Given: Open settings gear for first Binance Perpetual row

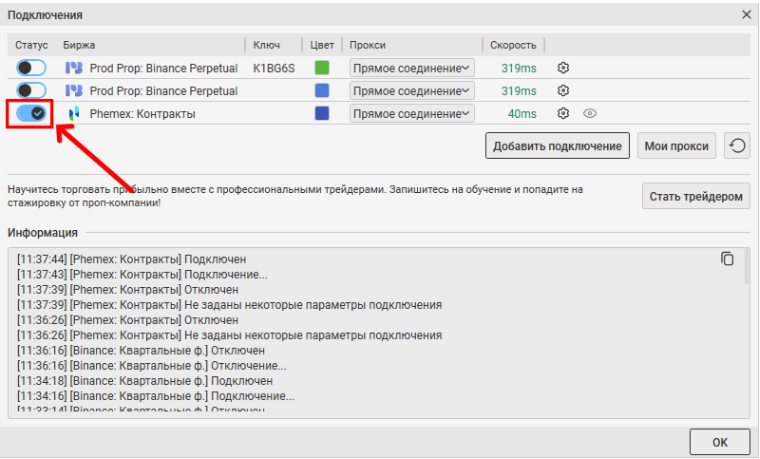Looking at the screenshot, I should coord(564,68).
